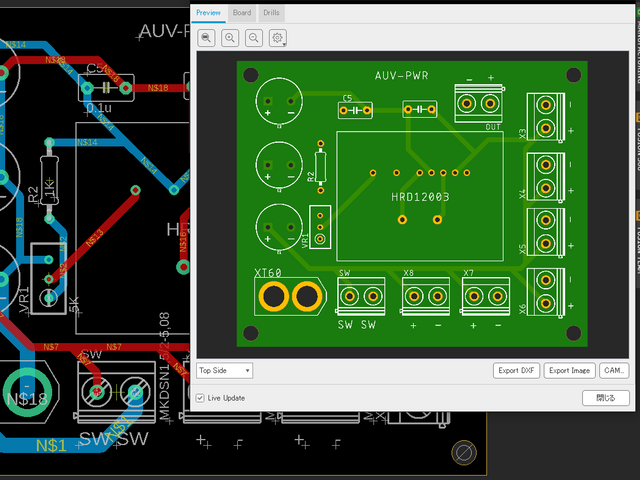Click the AUV-PWR title in the preview

click(x=402, y=76)
